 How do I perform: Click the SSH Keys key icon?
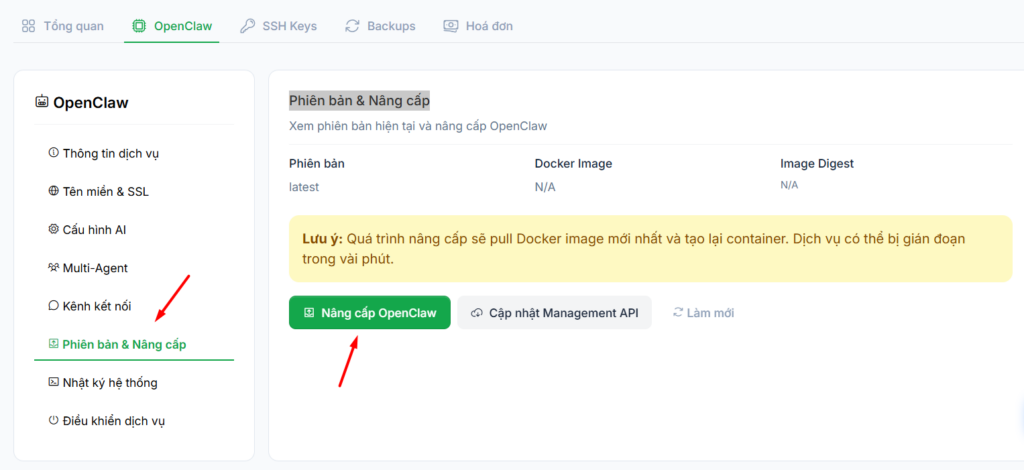247,26
